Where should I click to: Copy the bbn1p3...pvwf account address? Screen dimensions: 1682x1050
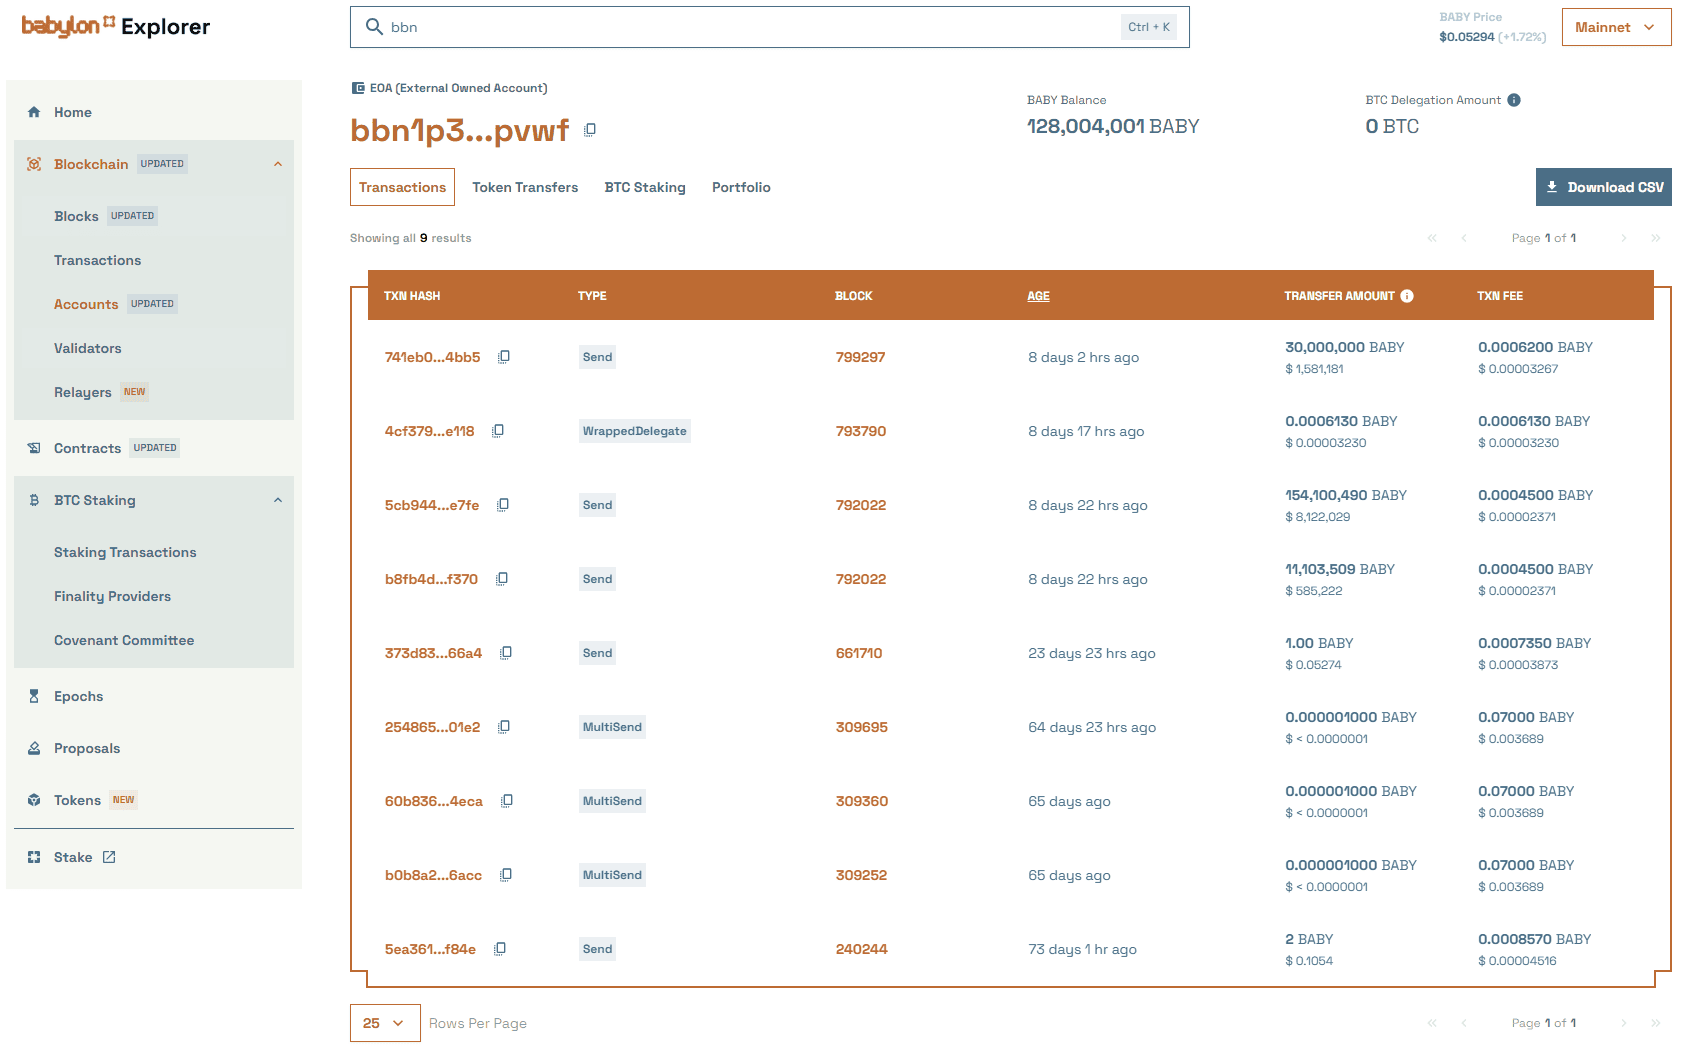tap(590, 130)
